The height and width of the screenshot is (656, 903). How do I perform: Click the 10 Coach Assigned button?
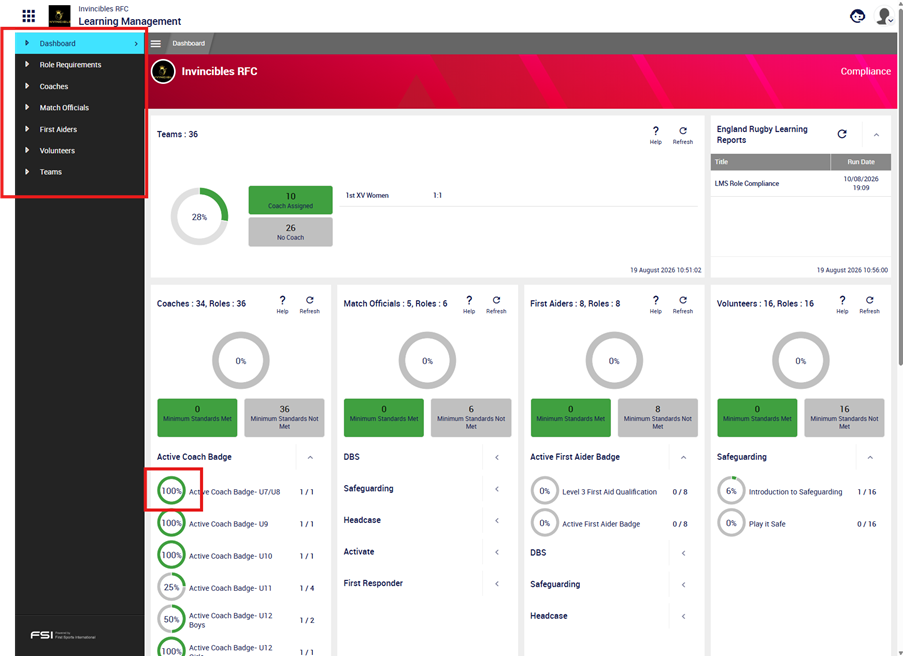290,200
